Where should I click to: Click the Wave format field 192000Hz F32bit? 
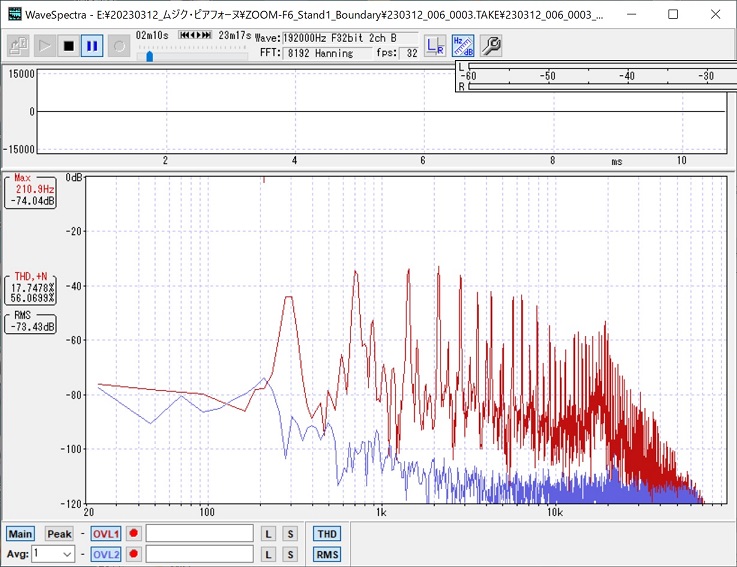[350, 38]
